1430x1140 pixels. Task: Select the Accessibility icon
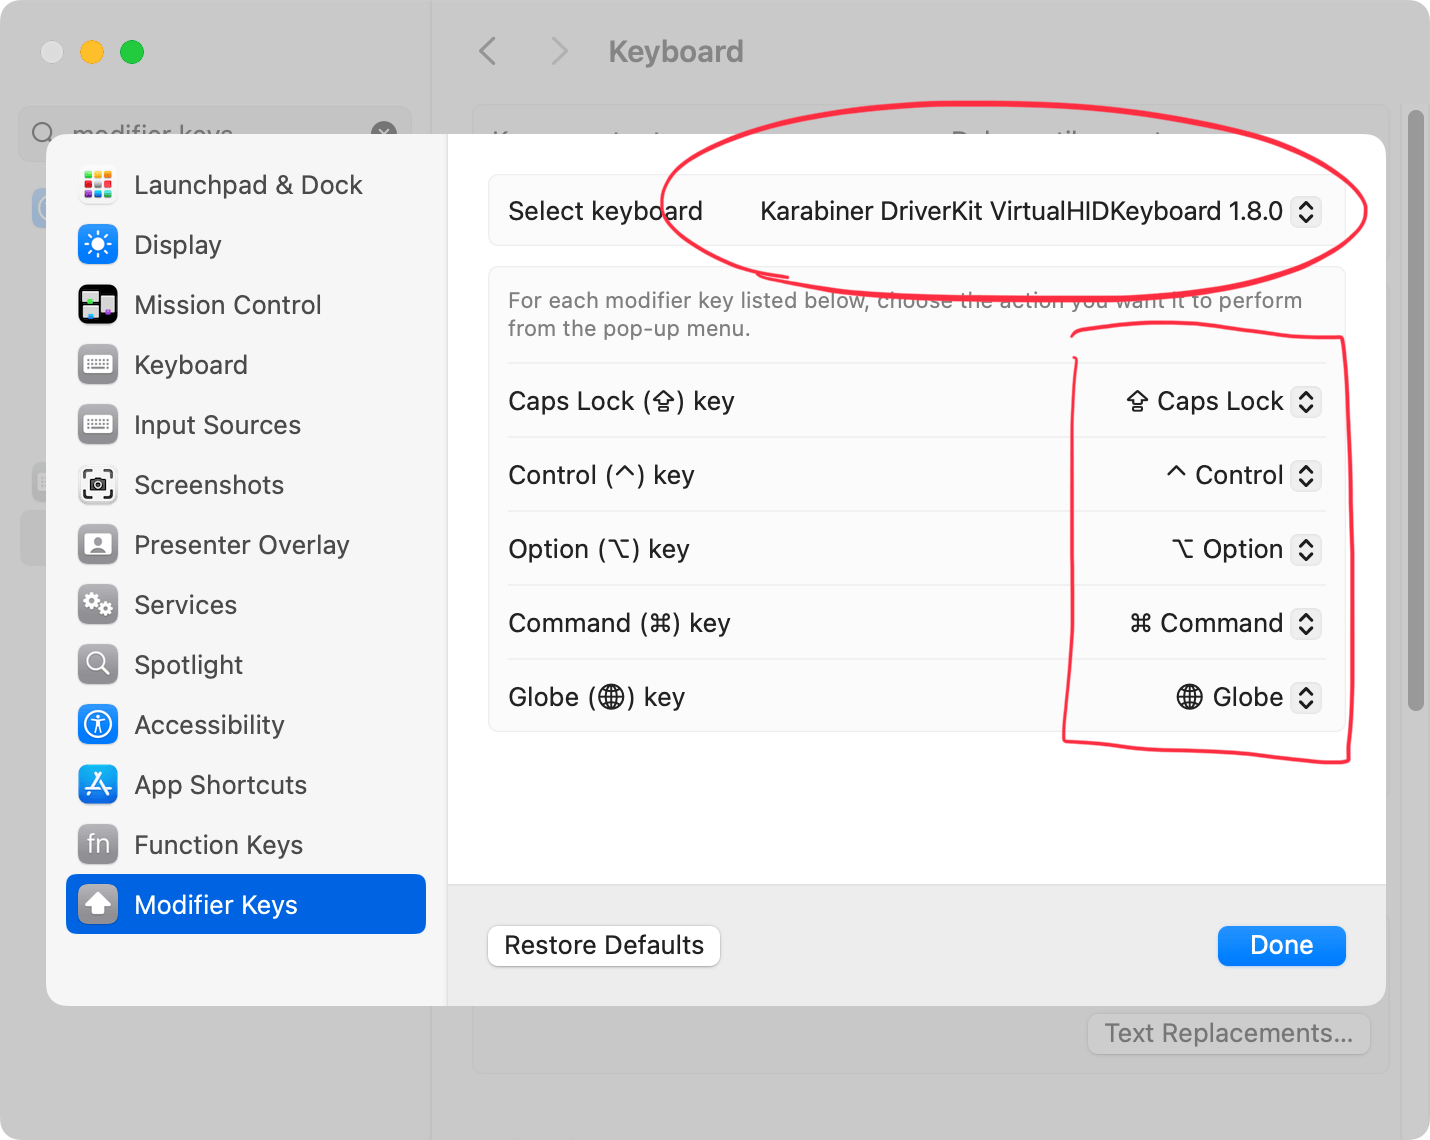point(98,725)
